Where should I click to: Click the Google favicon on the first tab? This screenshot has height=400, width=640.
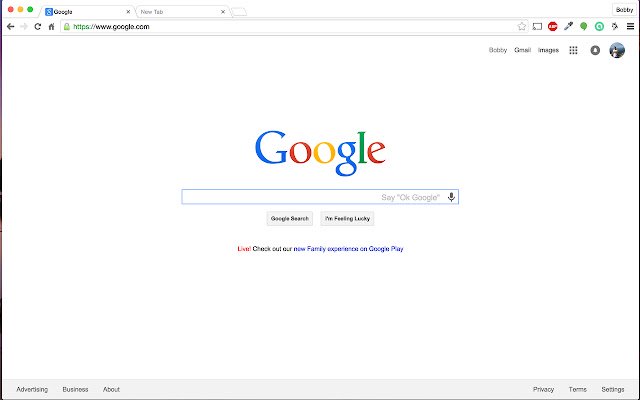click(49, 12)
